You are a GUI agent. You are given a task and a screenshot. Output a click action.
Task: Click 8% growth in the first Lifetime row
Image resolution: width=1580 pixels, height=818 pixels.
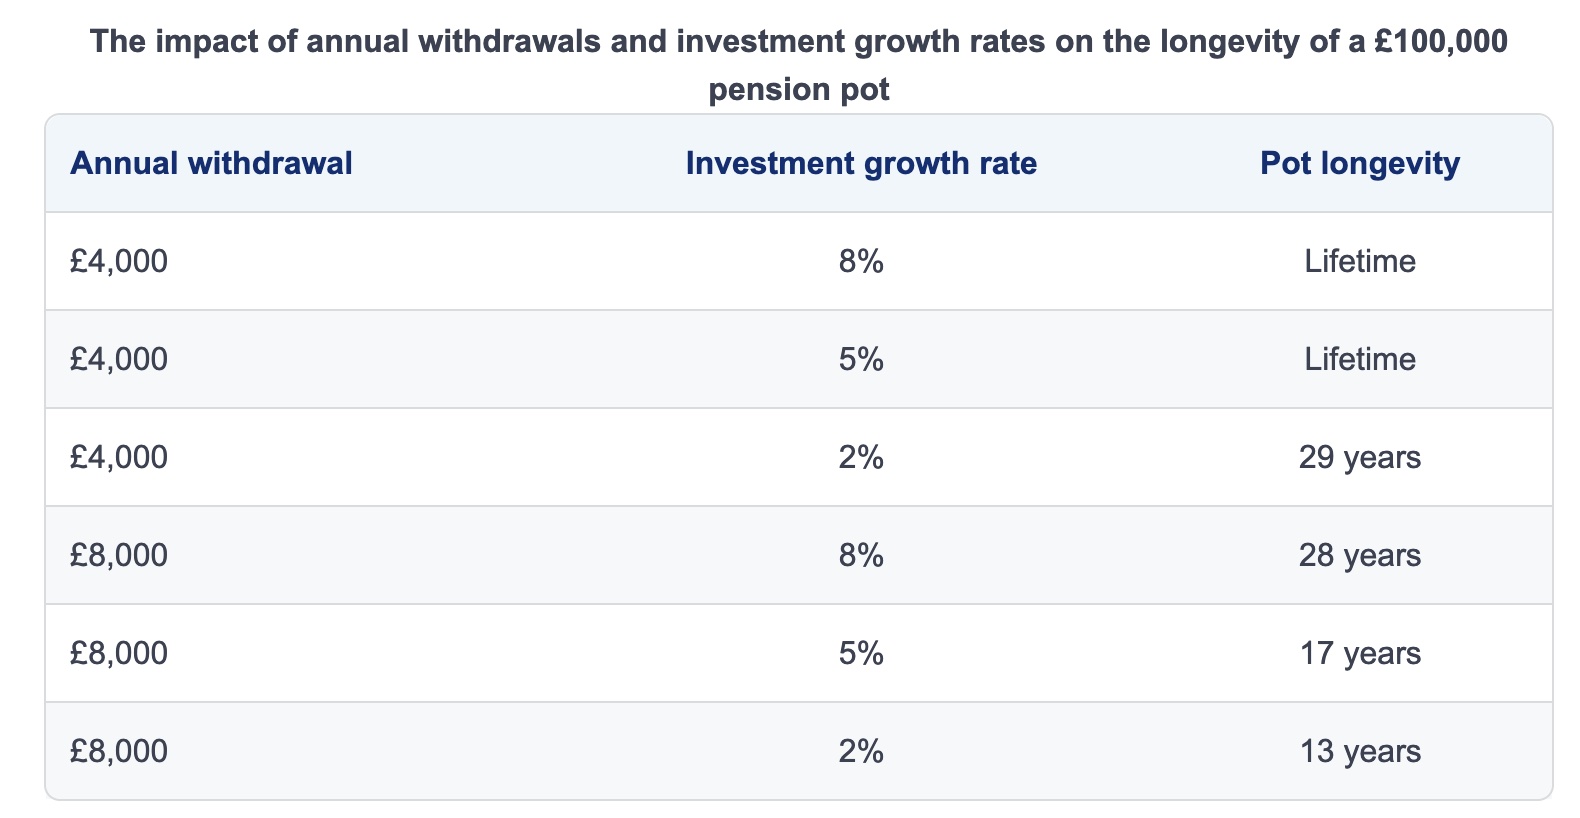click(x=861, y=261)
